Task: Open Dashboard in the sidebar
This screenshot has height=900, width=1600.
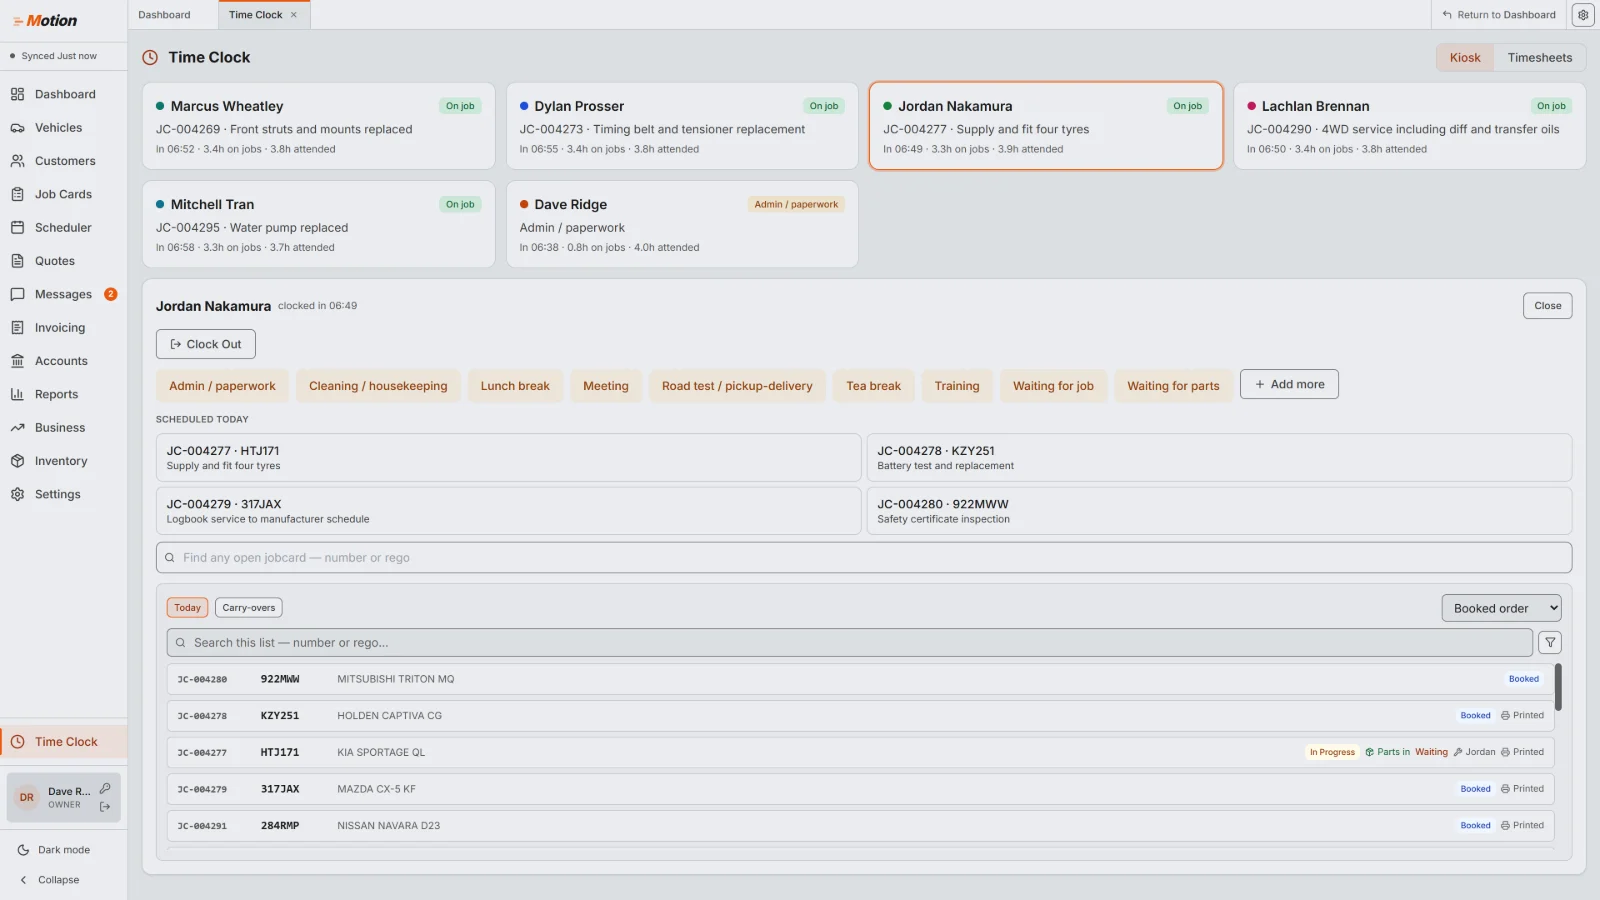Action: tap(64, 94)
